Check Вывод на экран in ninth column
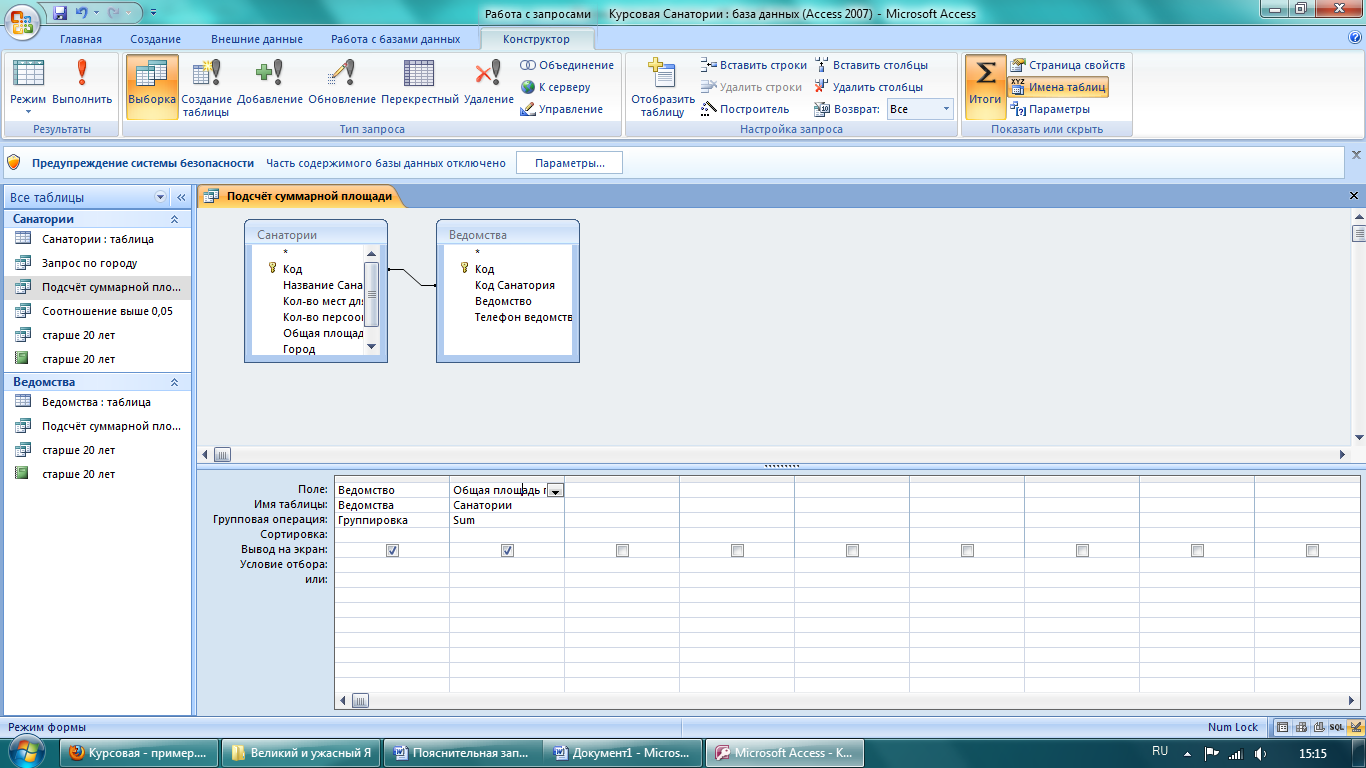This screenshot has height=768, width=1366. [x=1312, y=550]
